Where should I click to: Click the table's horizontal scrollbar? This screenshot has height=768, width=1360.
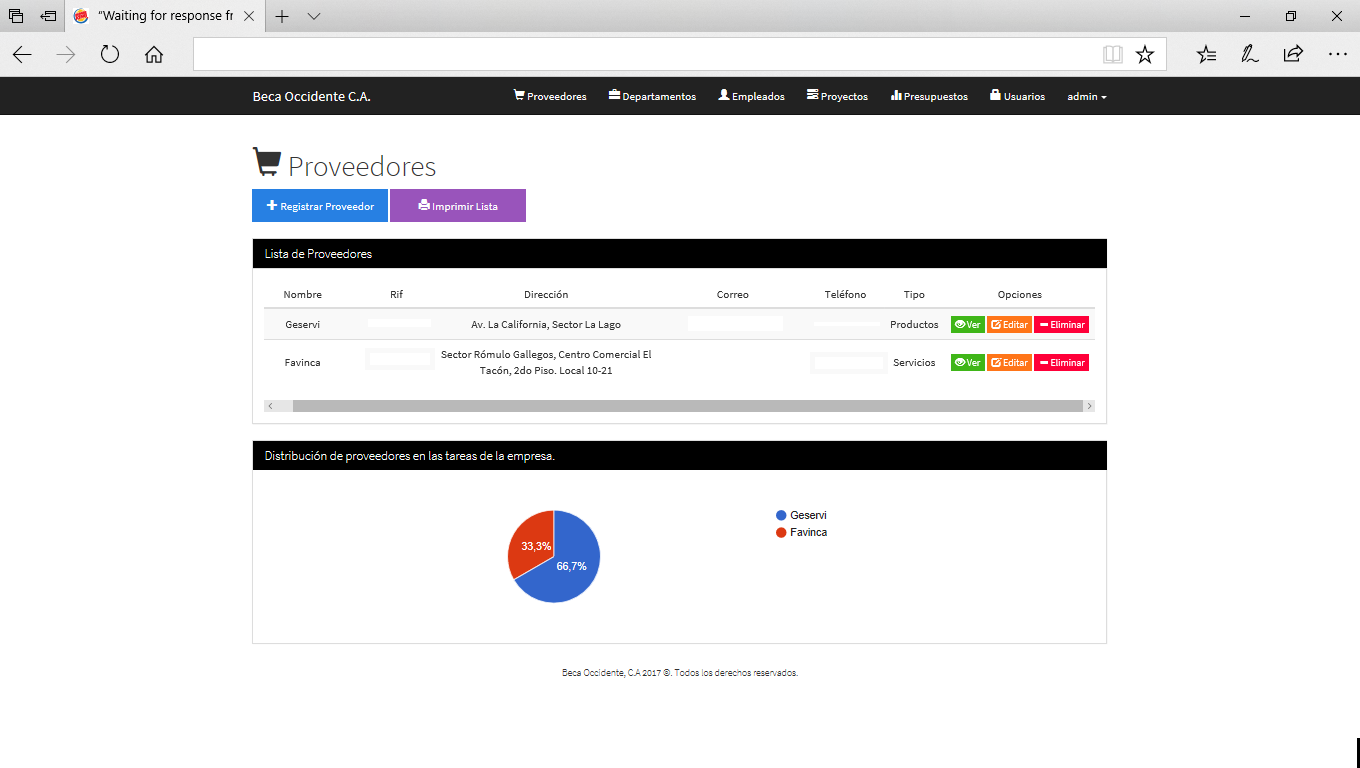pos(687,406)
